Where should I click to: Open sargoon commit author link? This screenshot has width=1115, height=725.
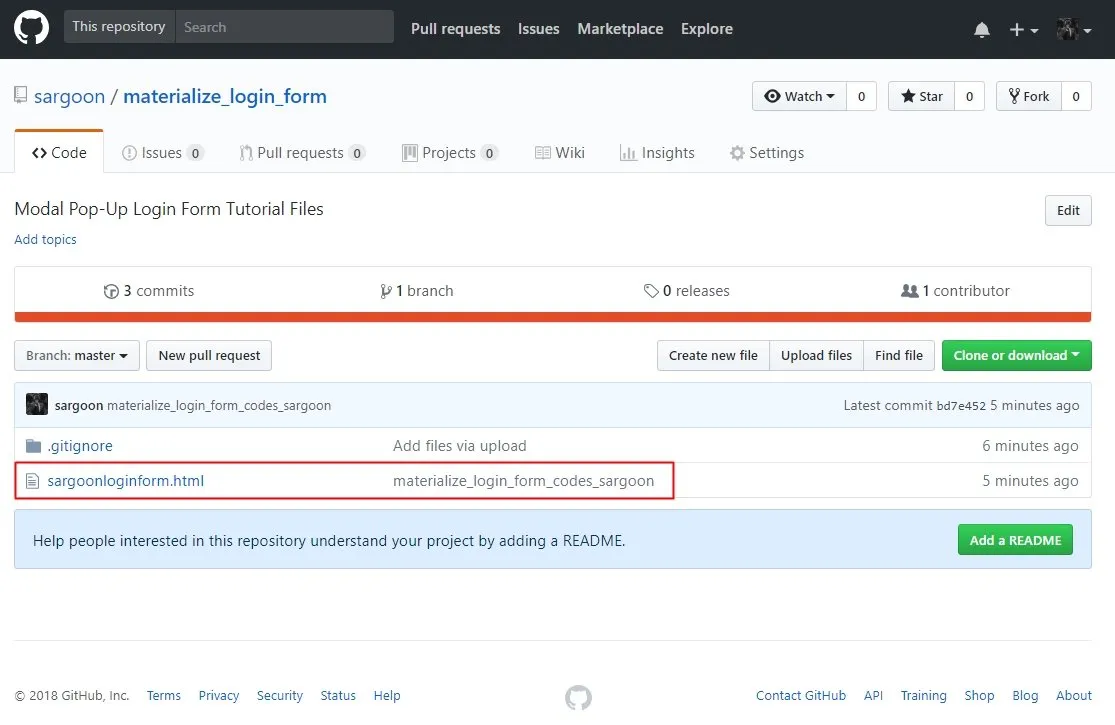[x=79, y=405]
